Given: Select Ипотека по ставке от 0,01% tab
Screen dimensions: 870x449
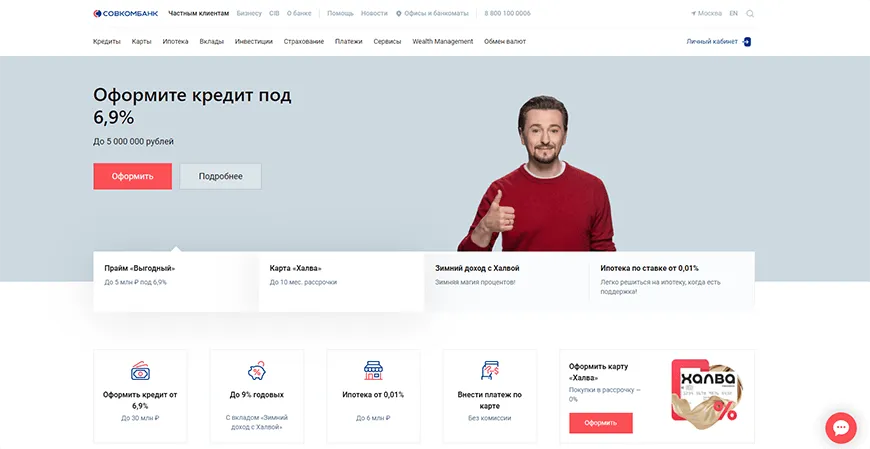Looking at the screenshot, I should [672, 281].
